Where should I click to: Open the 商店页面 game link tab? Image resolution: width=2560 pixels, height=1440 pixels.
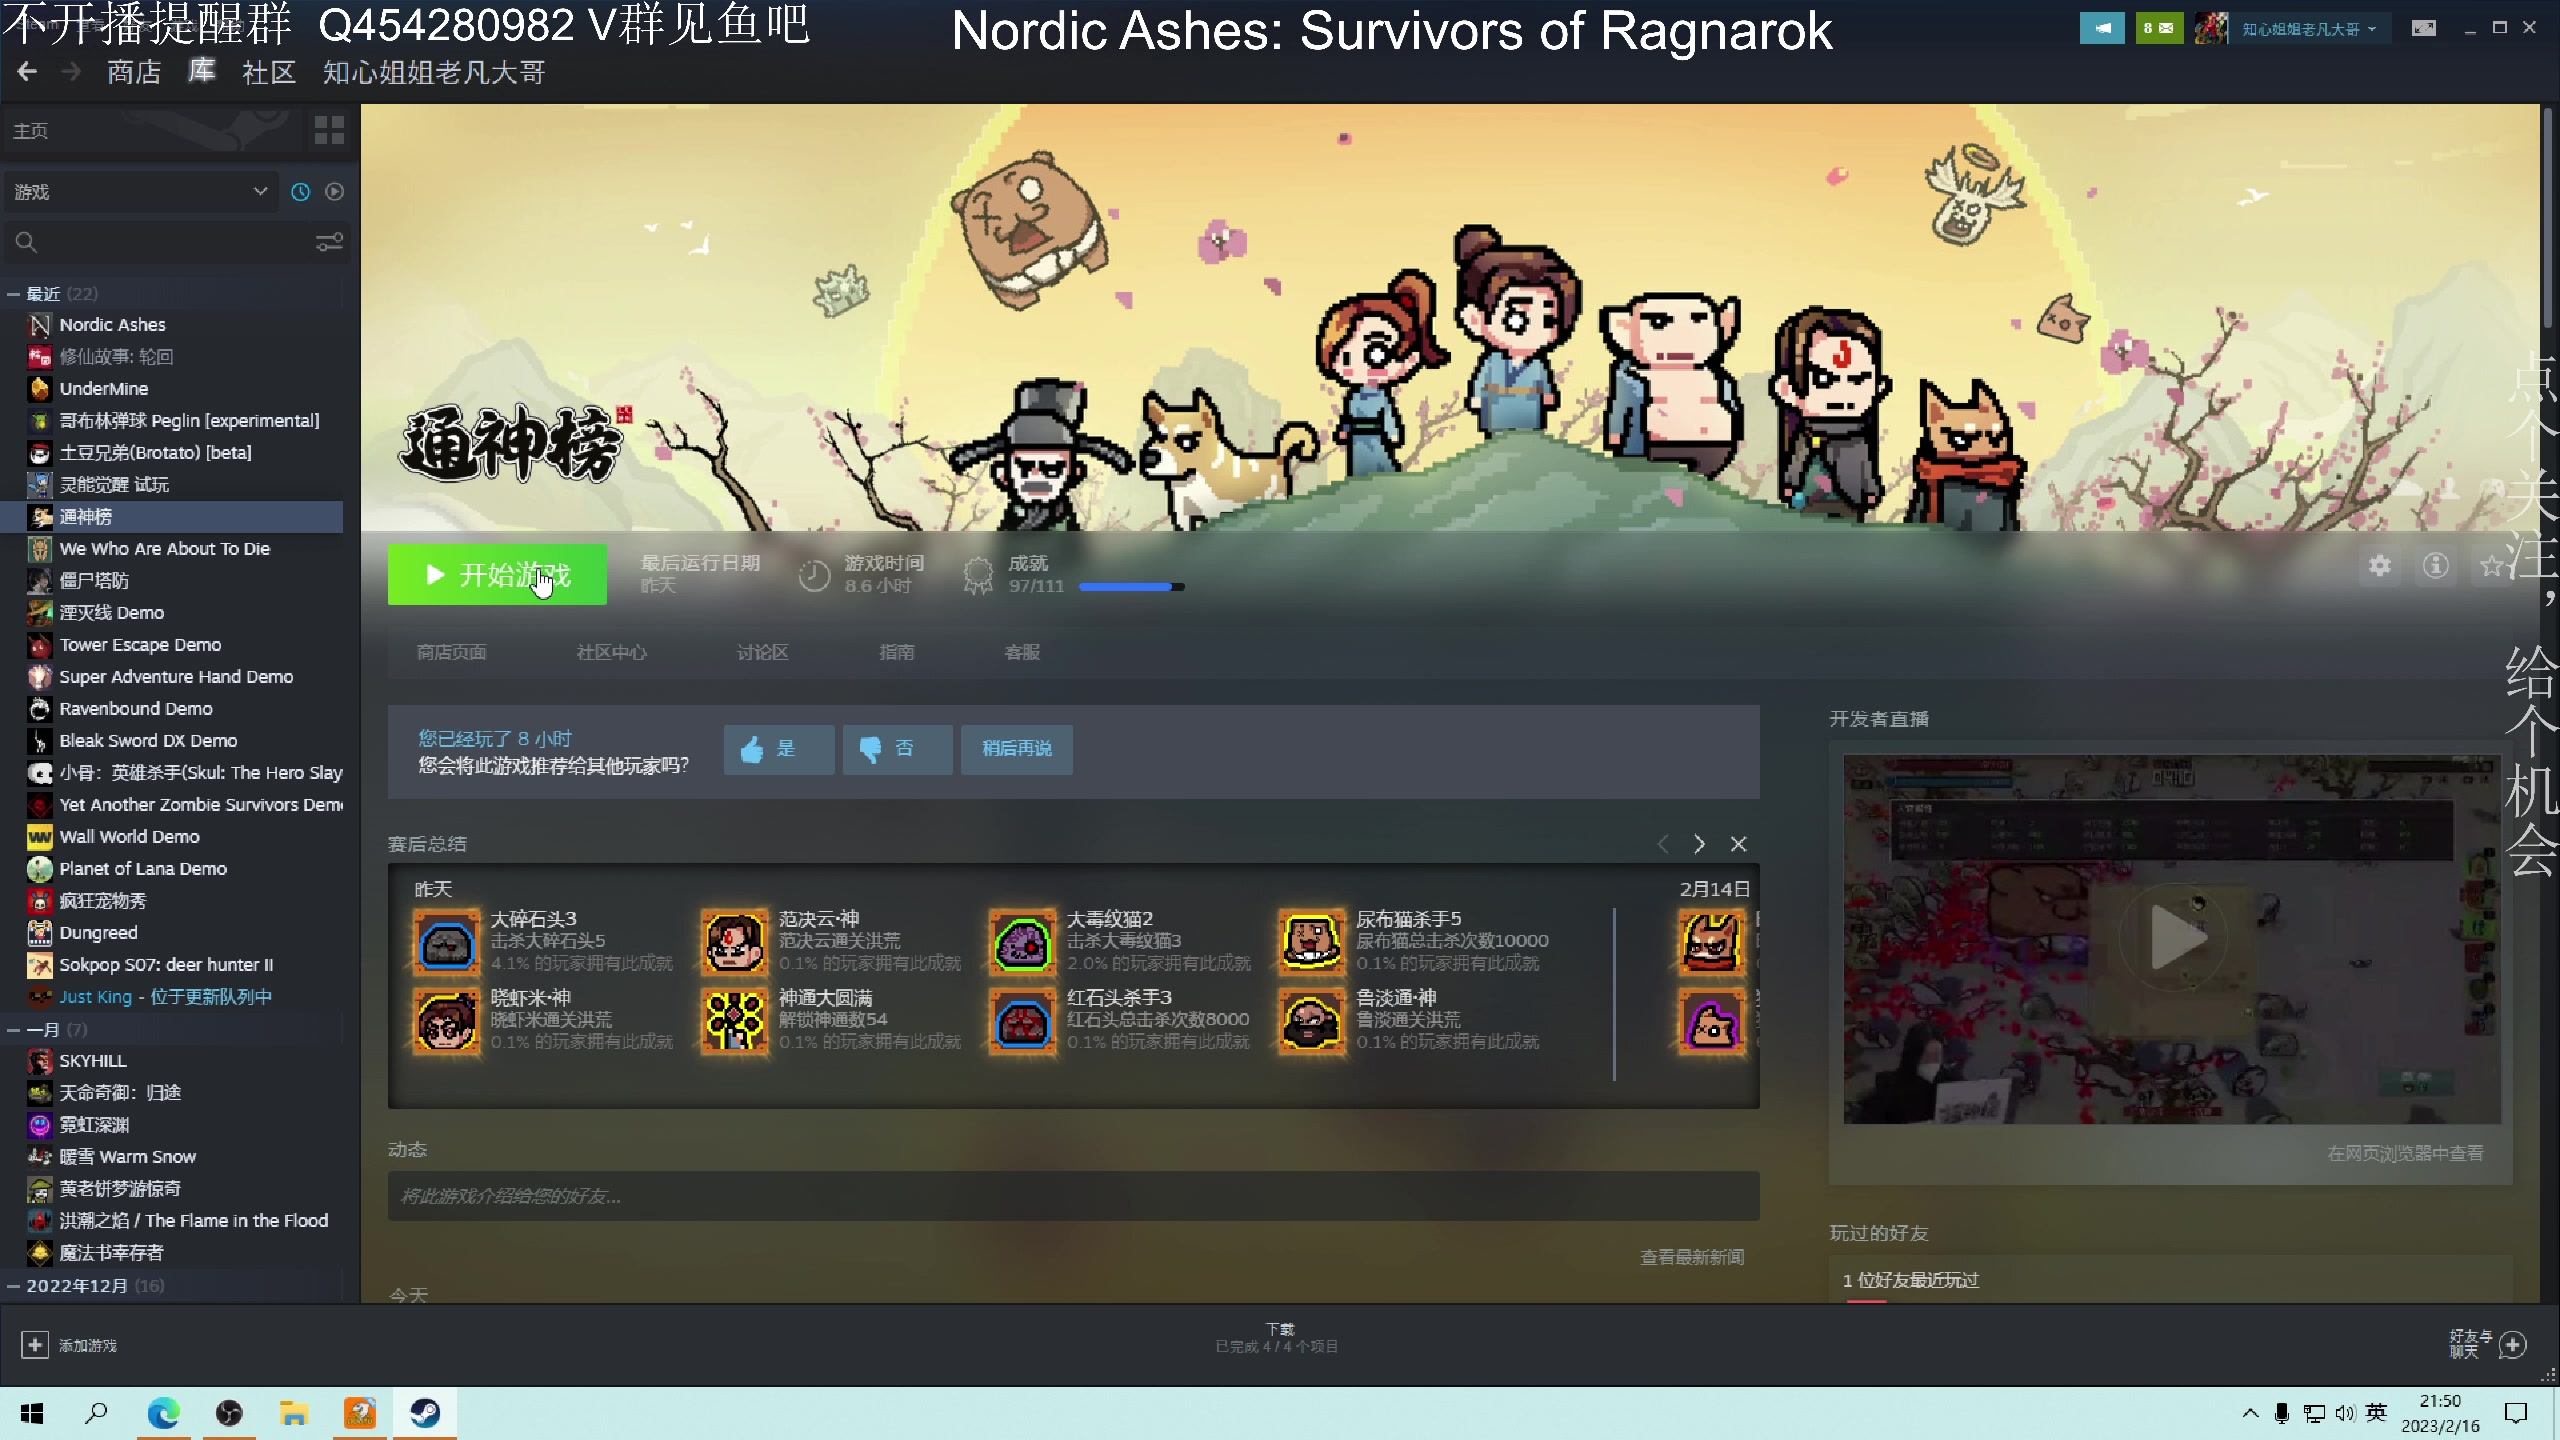pyautogui.click(x=451, y=652)
